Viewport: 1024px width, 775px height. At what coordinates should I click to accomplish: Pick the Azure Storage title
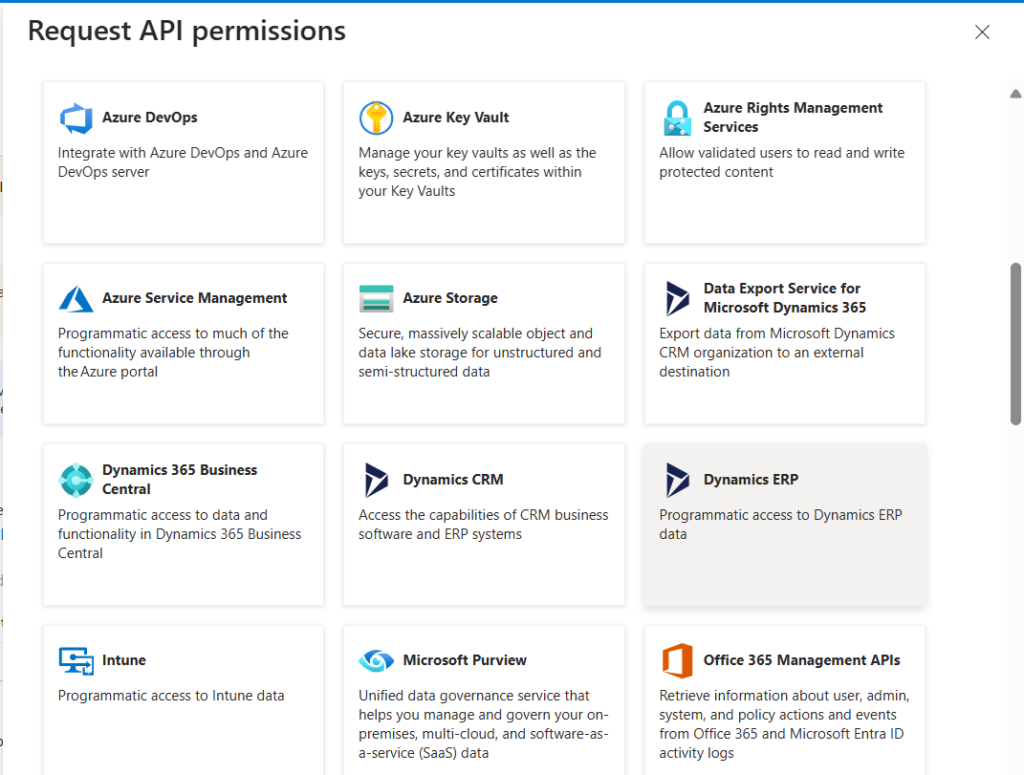click(x=450, y=298)
